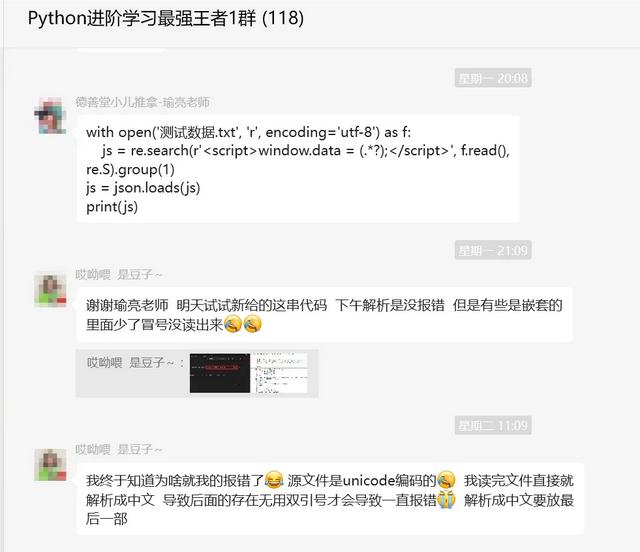
Task: Click the laughing emoji after 报错了
Action: coord(274,480)
